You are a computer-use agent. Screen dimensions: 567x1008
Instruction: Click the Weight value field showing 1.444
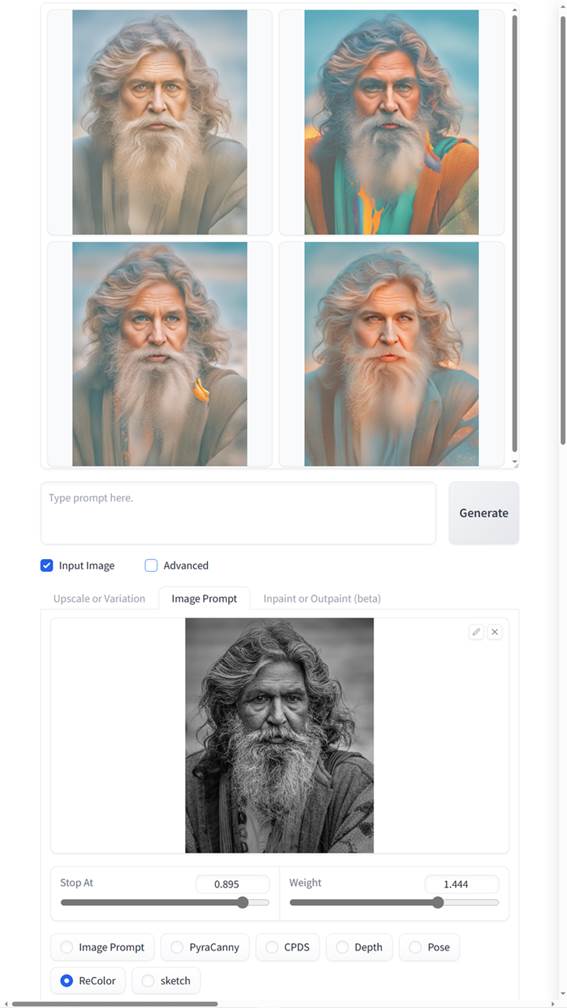(462, 884)
